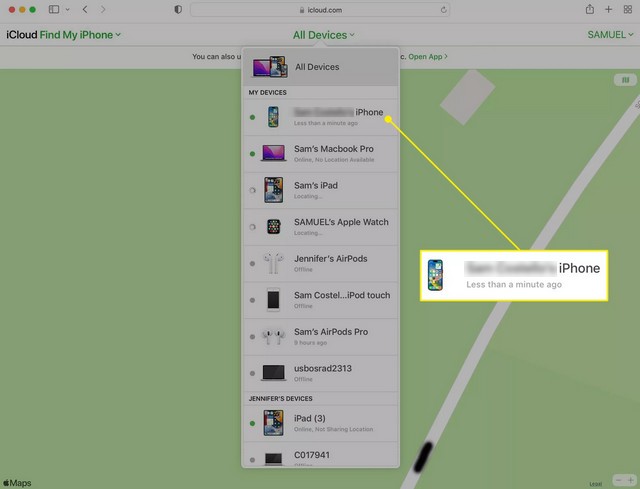Show the tab overview grid icon
This screenshot has width=640, height=489.
(628, 9)
